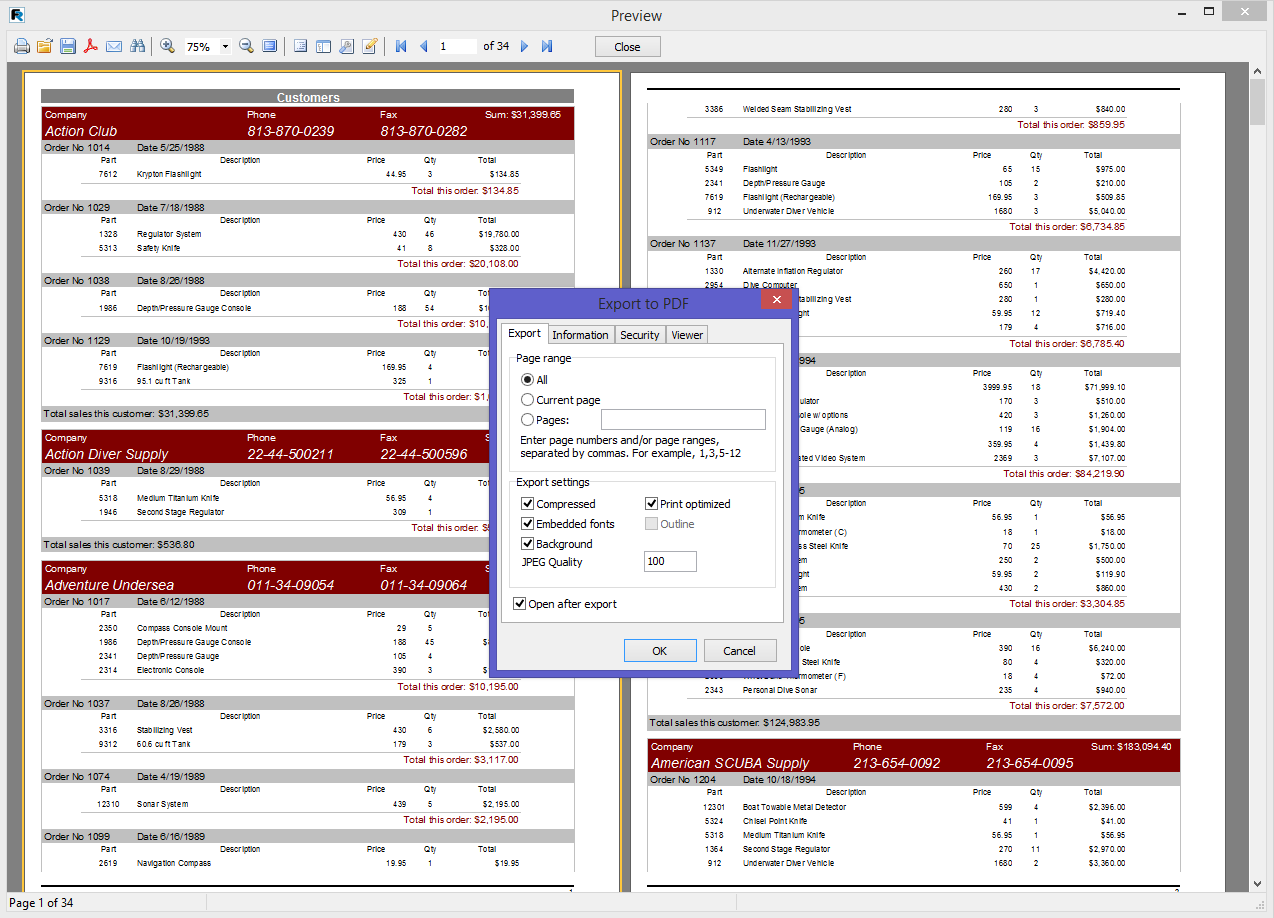The height and width of the screenshot is (918, 1274).
Task: Click the Export to PDF toolbar icon
Action: [91, 46]
